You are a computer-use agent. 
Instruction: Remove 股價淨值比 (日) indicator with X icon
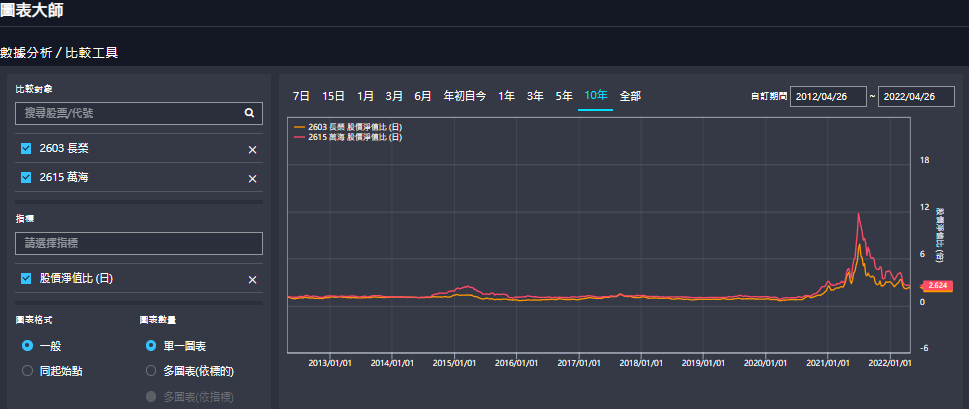(252, 279)
